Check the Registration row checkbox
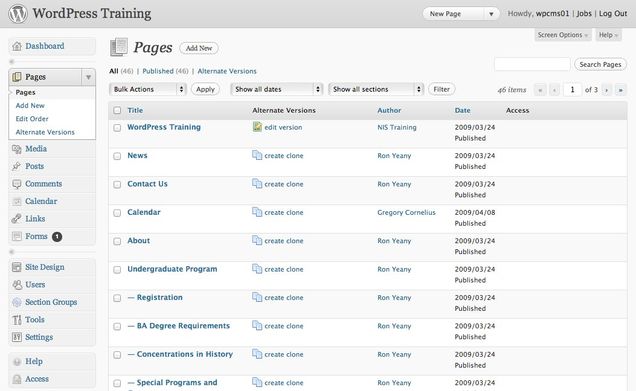The height and width of the screenshot is (391, 636). tap(117, 298)
